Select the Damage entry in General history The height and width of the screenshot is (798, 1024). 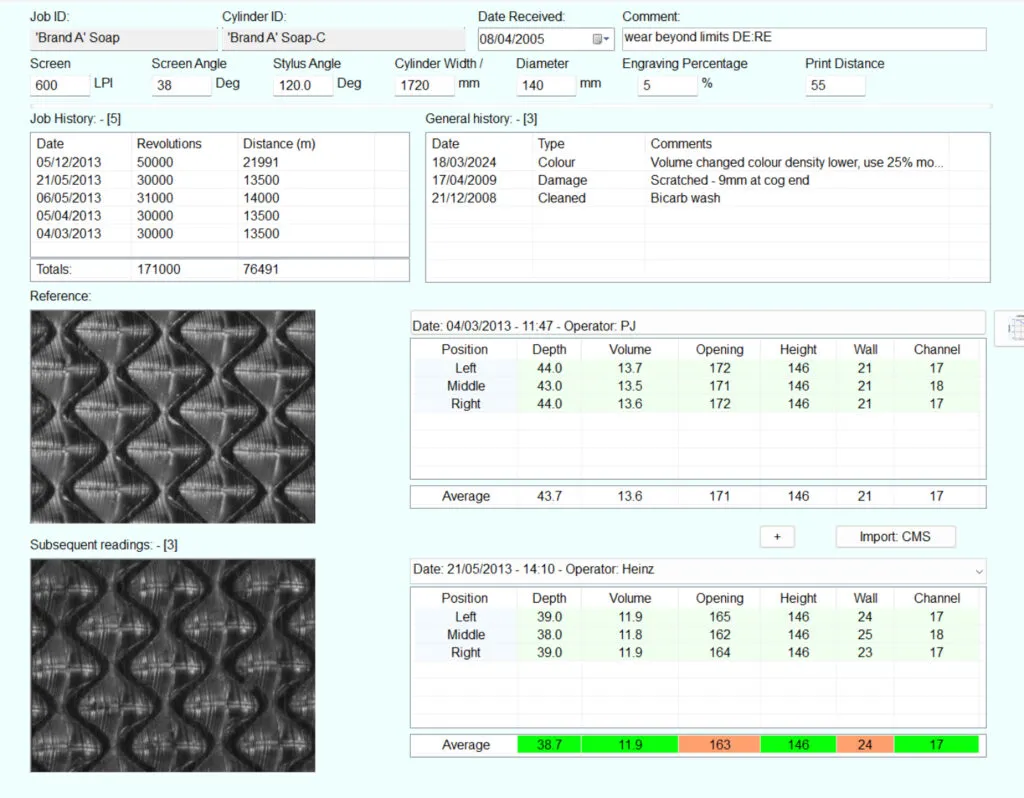pyautogui.click(x=700, y=180)
